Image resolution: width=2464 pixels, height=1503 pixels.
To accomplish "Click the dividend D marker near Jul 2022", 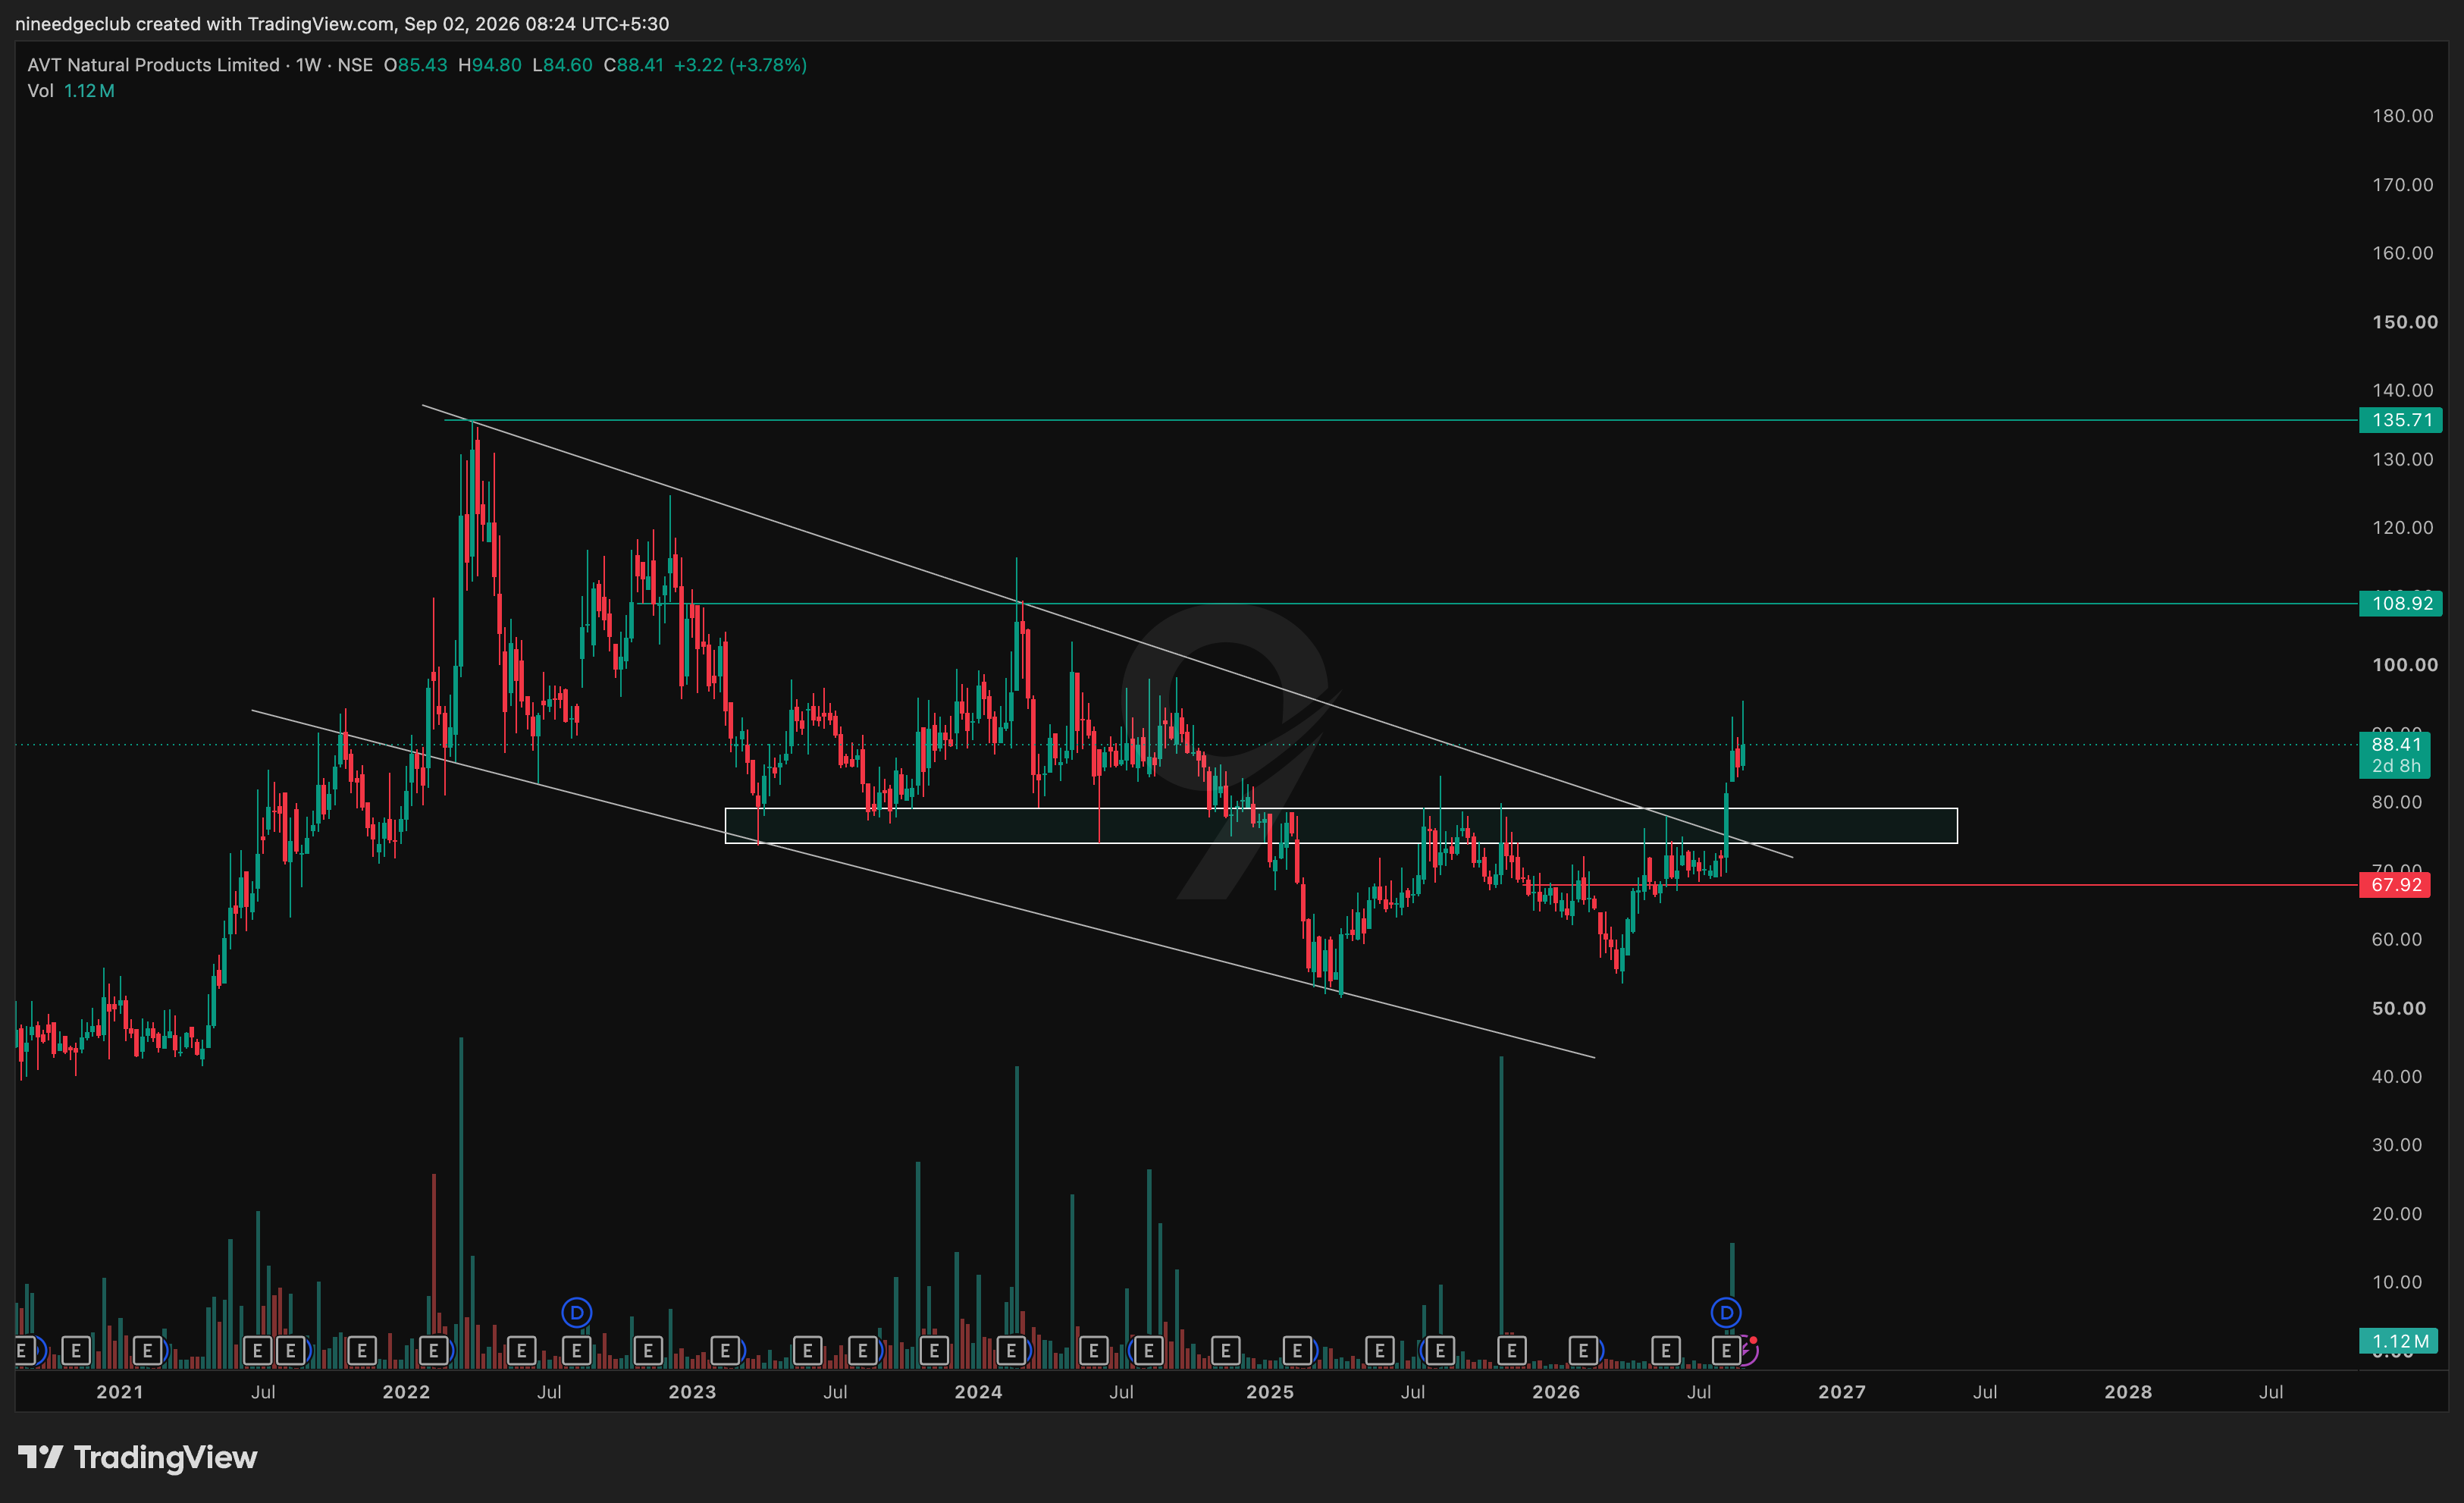I will point(577,1312).
